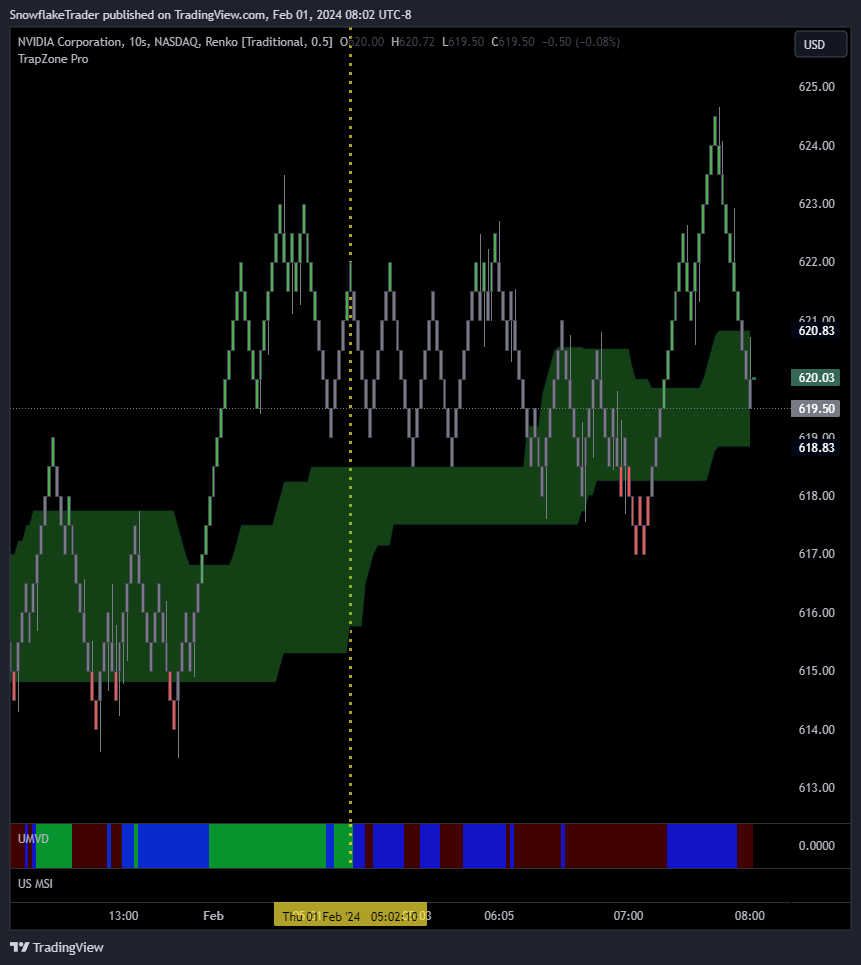The width and height of the screenshot is (861, 965).
Task: Click the 618.83 price label
Action: (815, 447)
